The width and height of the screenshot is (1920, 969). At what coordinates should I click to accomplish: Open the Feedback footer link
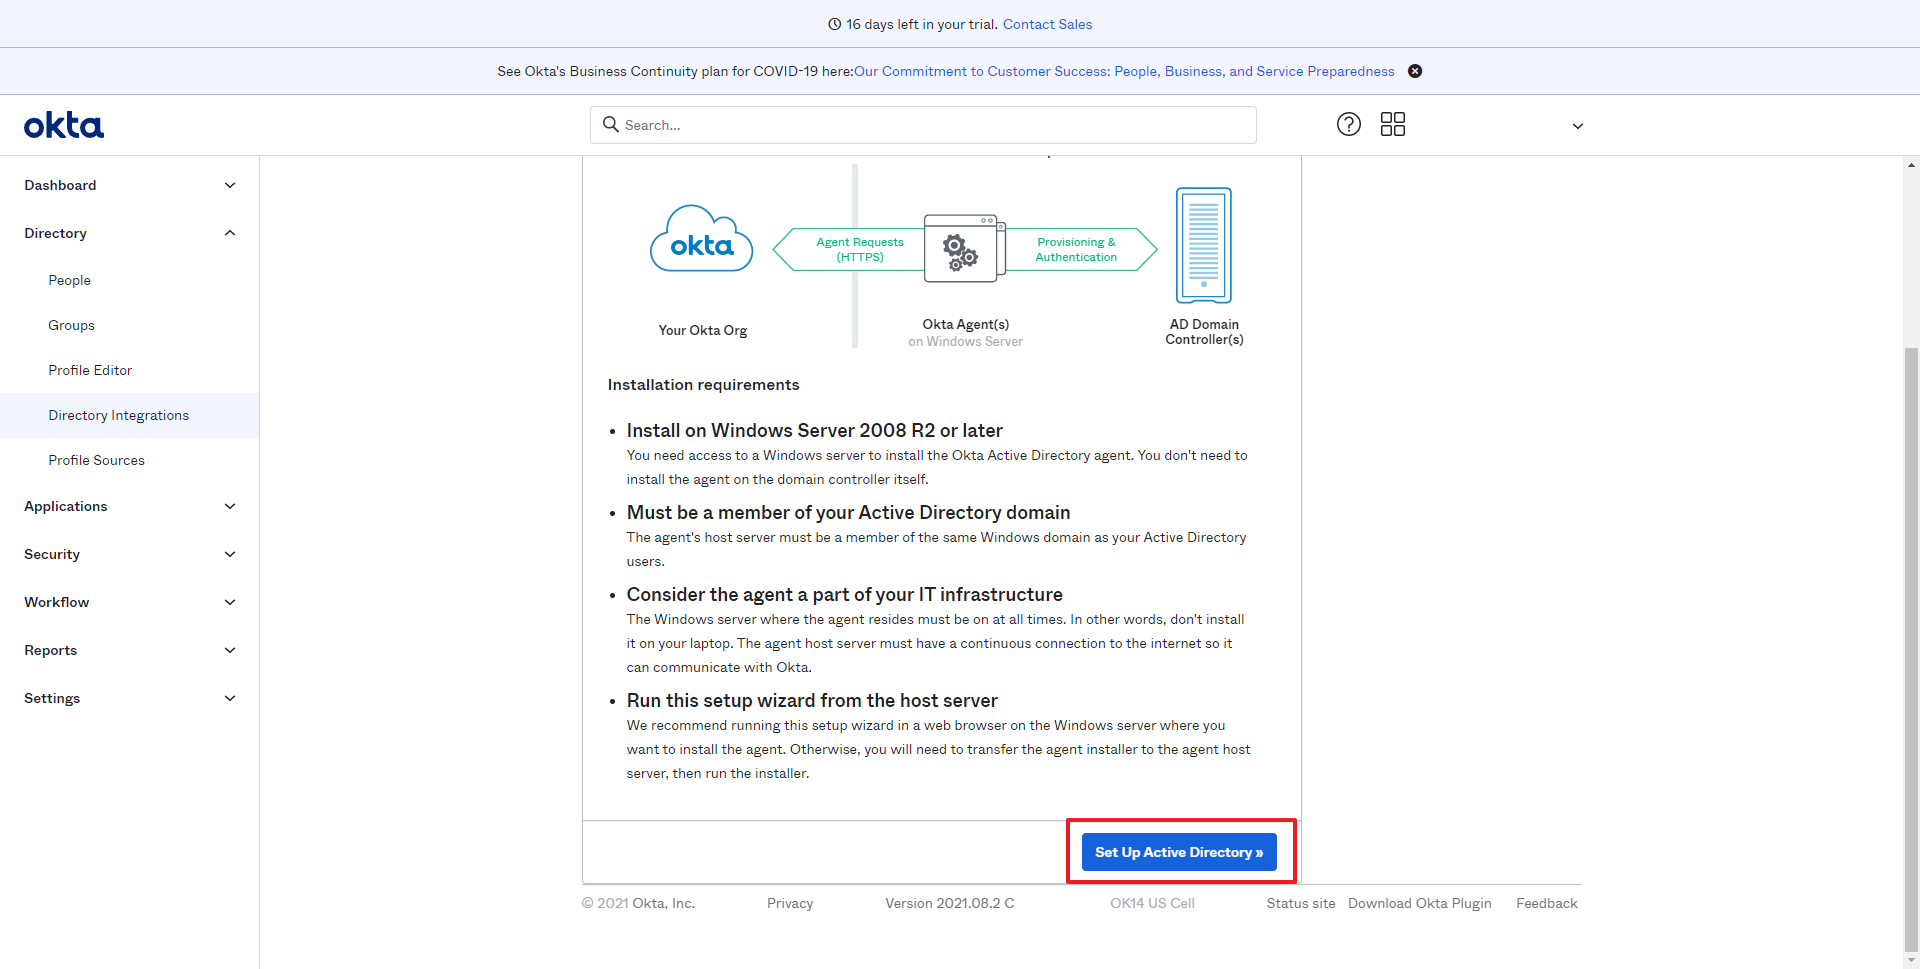[1547, 903]
